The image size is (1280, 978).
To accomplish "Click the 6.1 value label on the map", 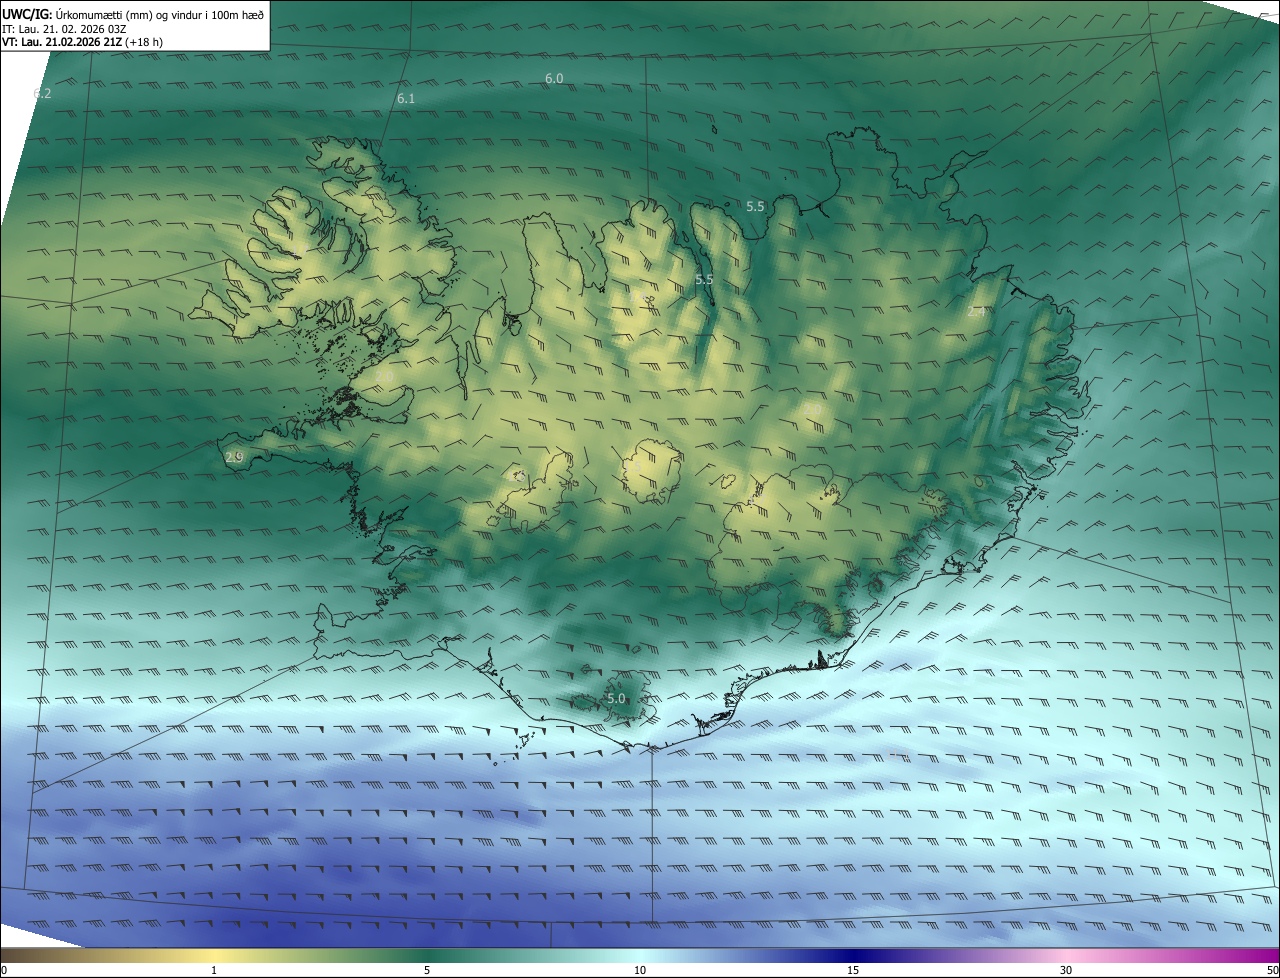I will 405,98.
